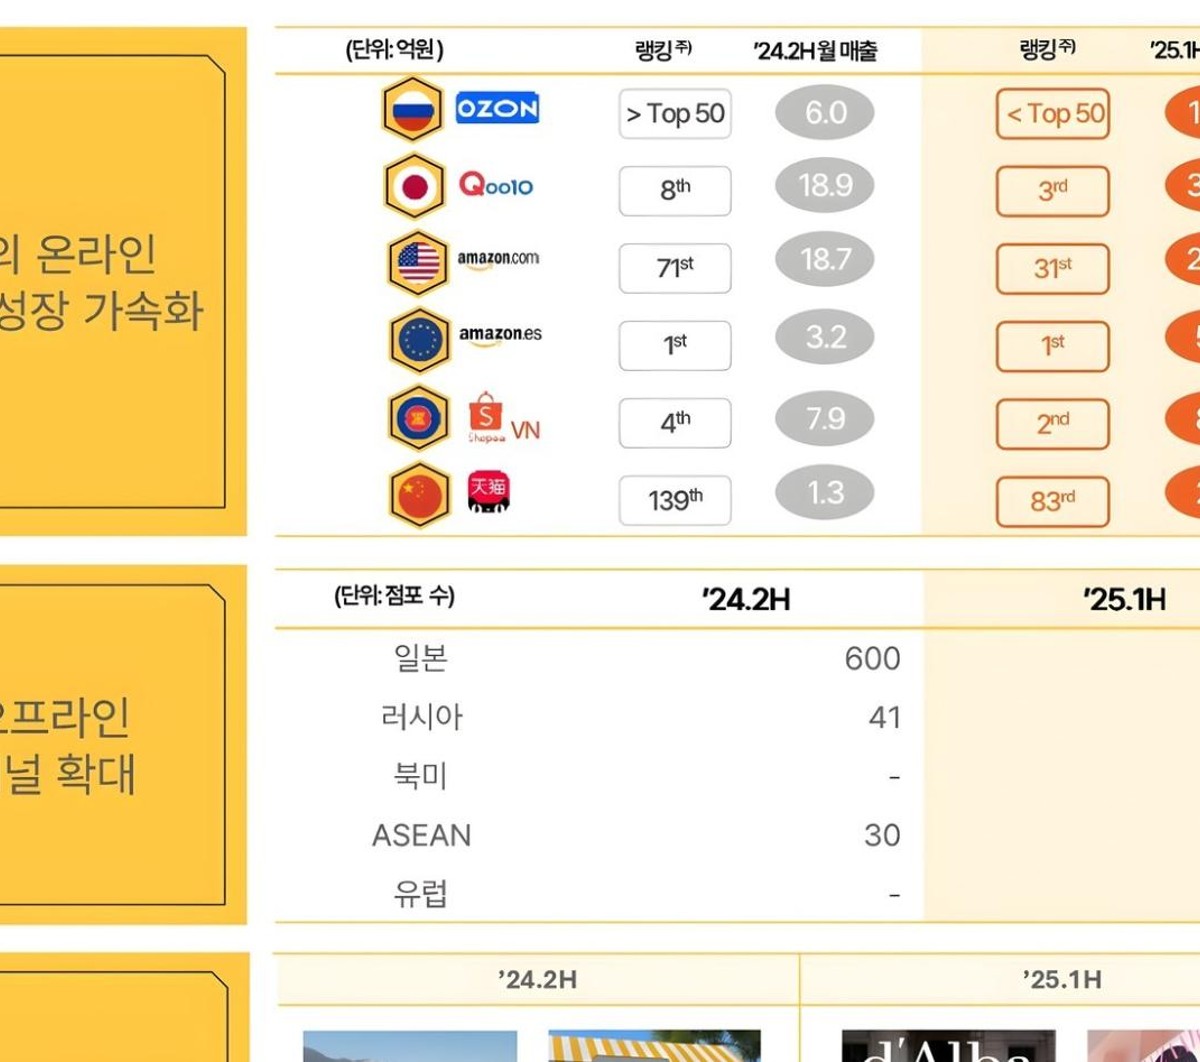
Task: Click the Russian flag hexagon icon
Action: pyautogui.click(x=412, y=109)
